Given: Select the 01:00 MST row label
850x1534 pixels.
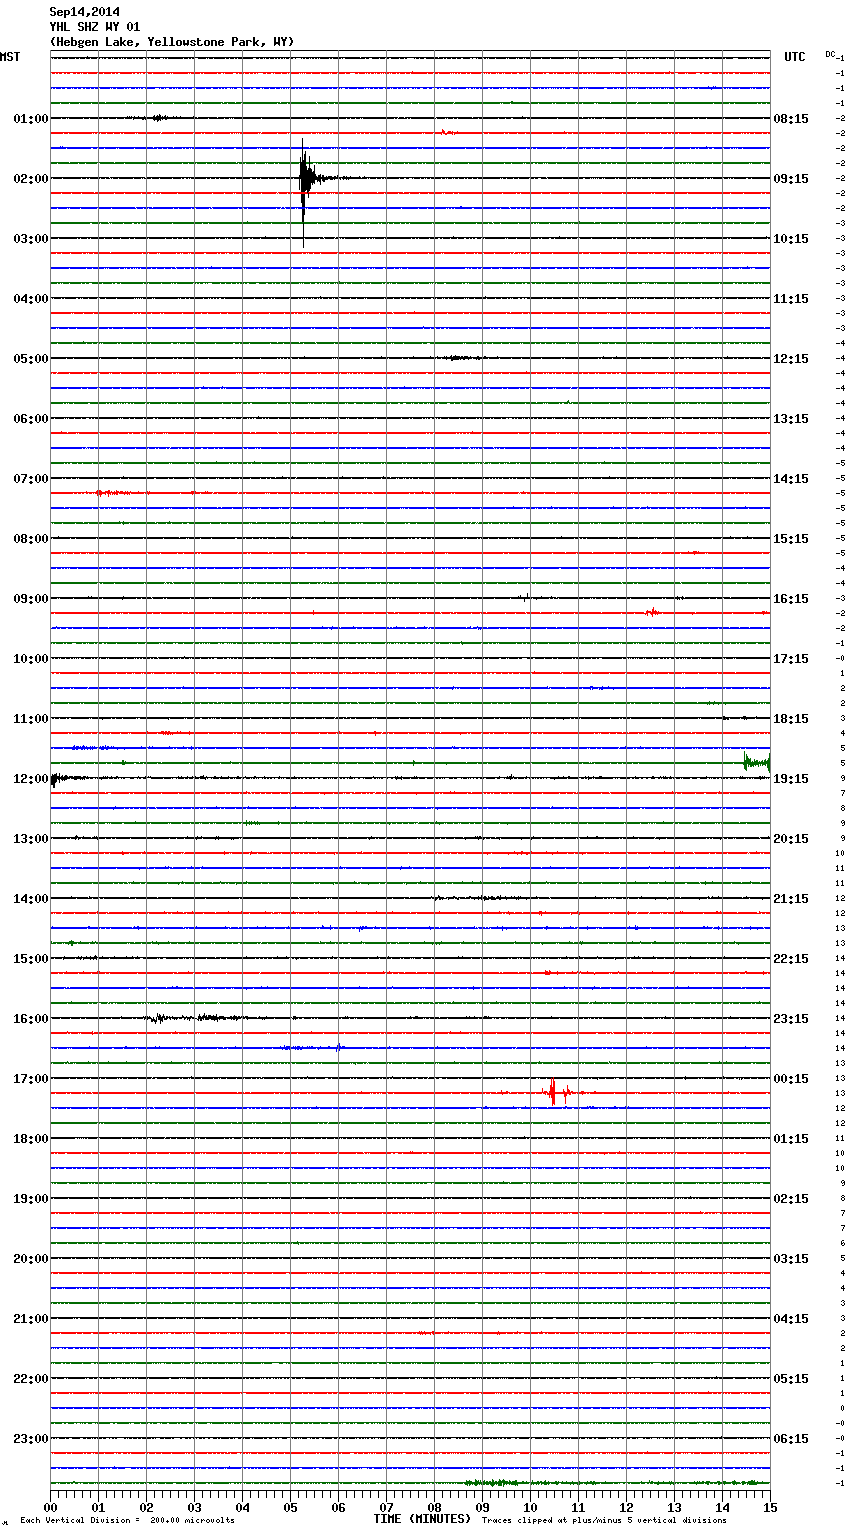Looking at the screenshot, I should click(x=31, y=119).
